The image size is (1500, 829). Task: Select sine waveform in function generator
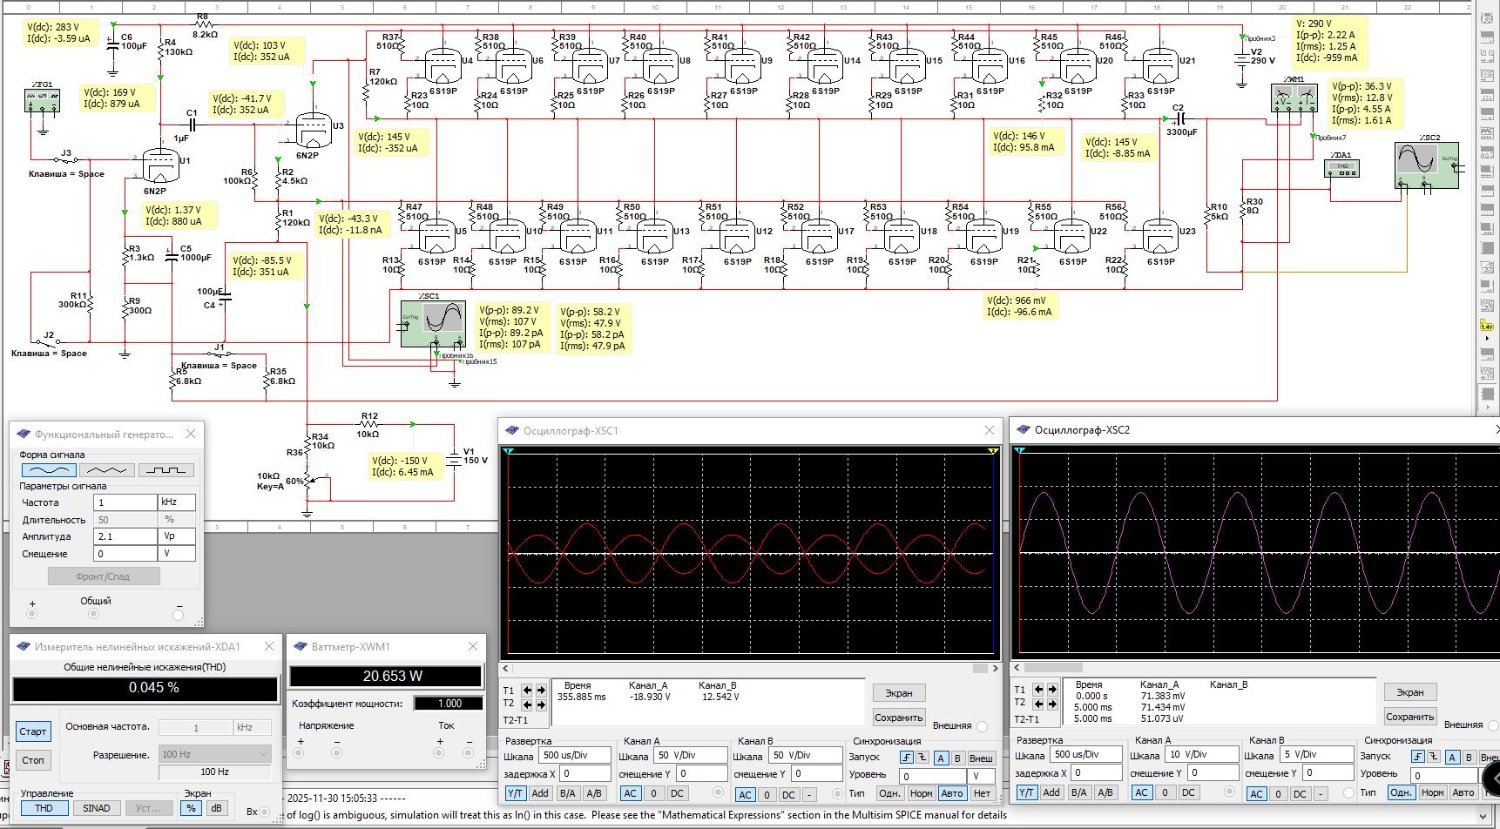[x=49, y=470]
